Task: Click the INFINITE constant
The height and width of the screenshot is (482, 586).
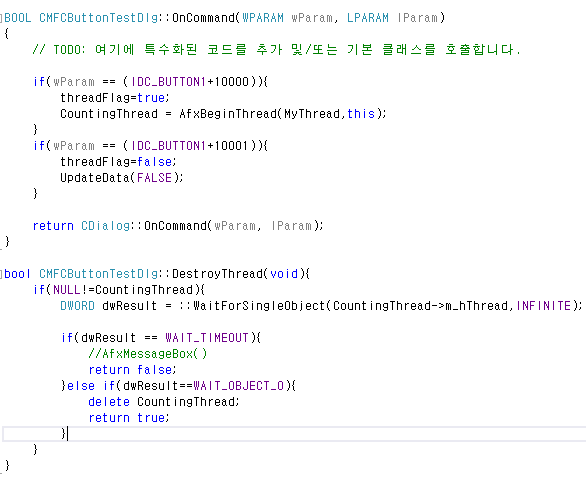Action: coord(543,306)
